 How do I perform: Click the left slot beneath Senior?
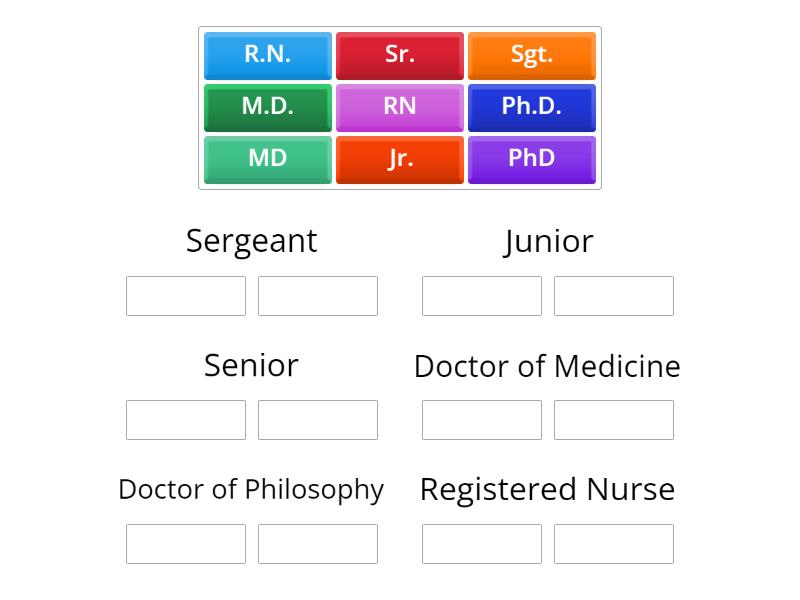click(x=186, y=420)
